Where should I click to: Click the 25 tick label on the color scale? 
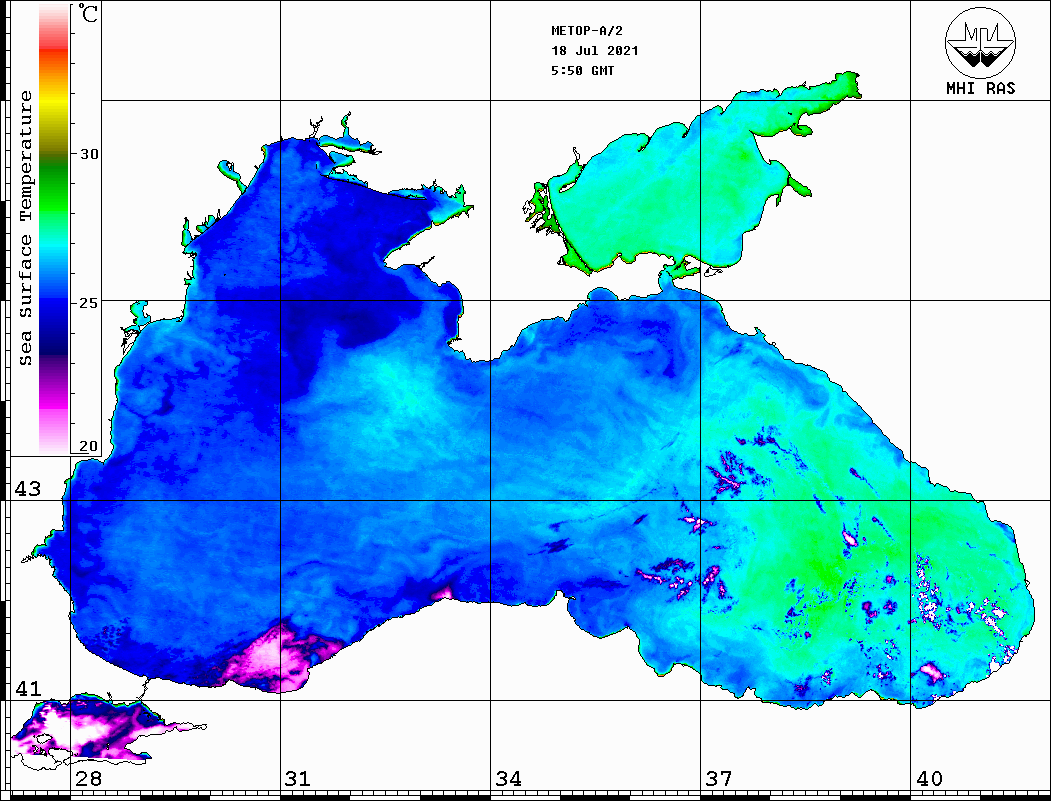click(x=89, y=301)
